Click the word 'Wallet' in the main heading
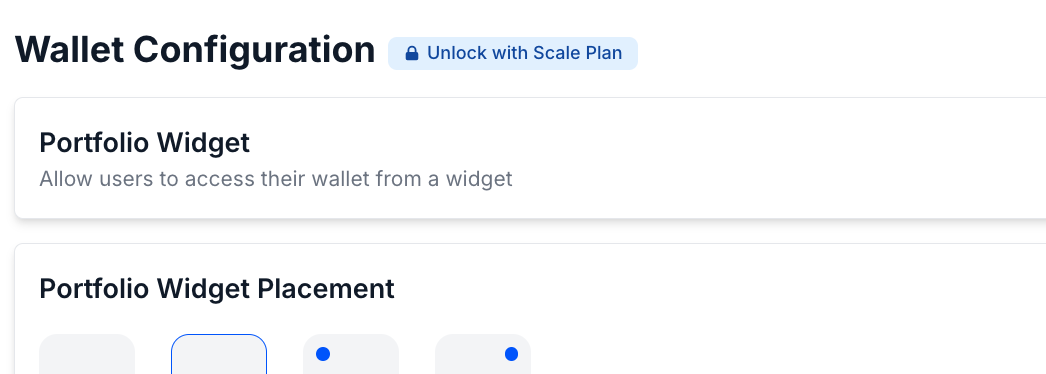This screenshot has height=374, width=1046. tap(69, 50)
